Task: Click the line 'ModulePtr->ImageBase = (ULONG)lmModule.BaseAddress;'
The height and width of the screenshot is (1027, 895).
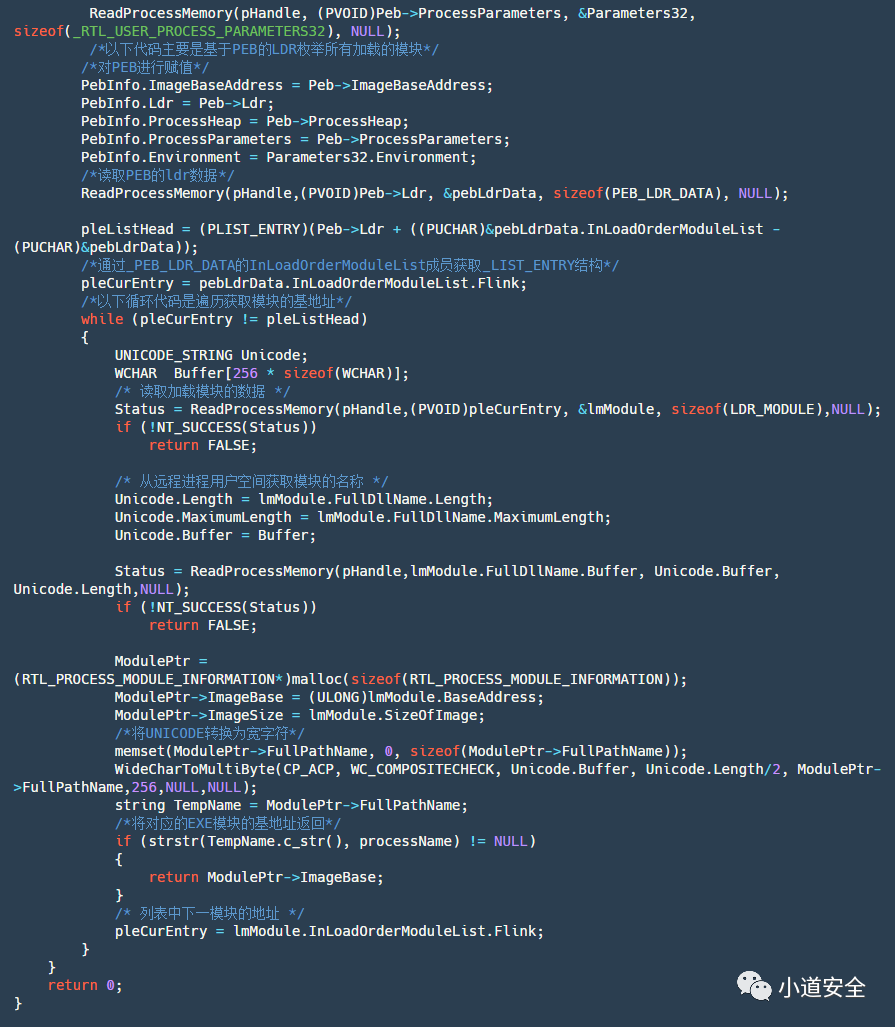Action: 329,698
